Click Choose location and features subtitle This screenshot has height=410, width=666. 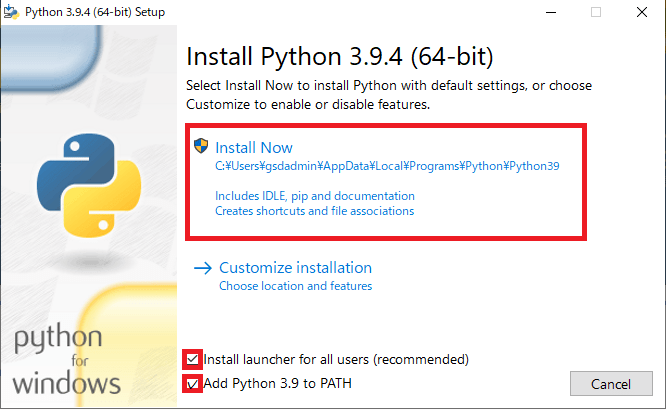coord(295,286)
